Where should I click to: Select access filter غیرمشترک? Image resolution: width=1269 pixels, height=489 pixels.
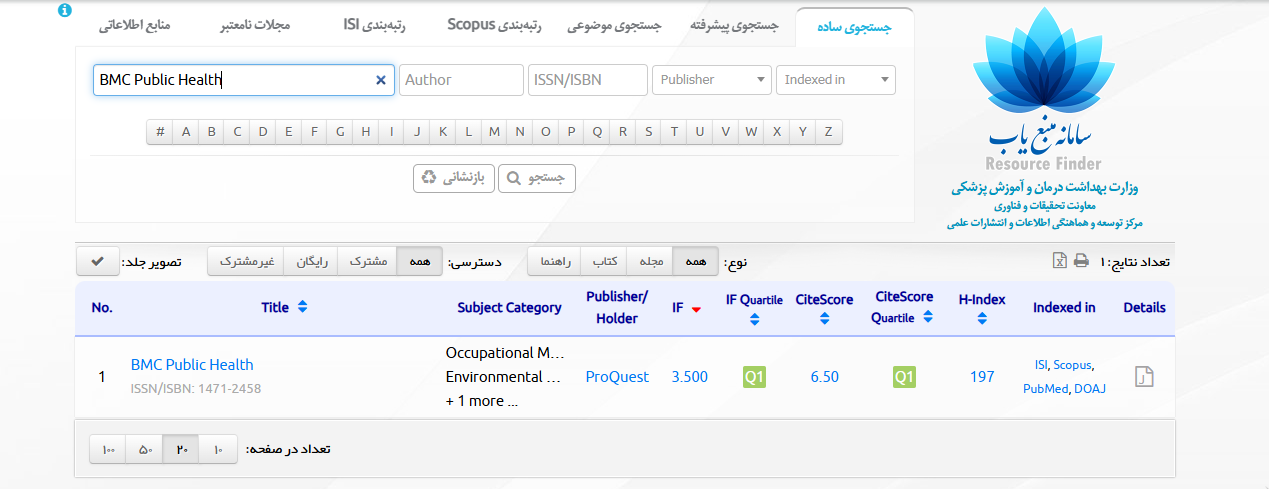(x=246, y=261)
